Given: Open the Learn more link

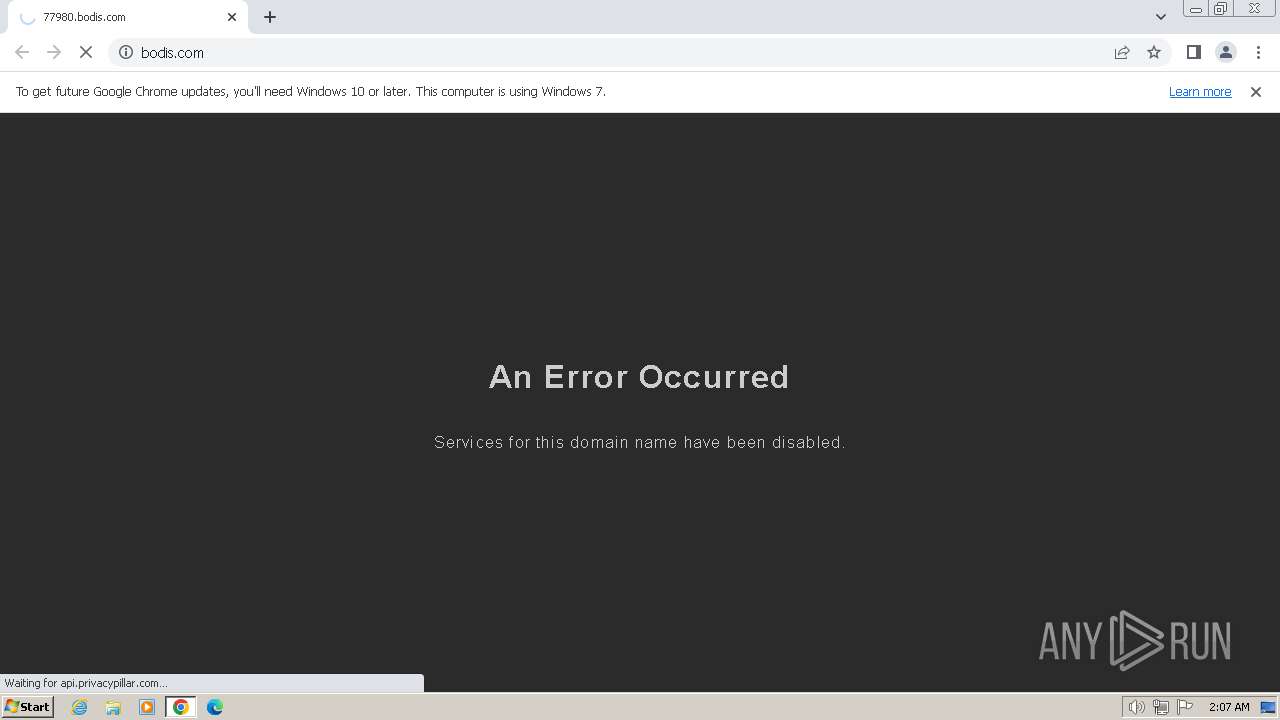Looking at the screenshot, I should click(x=1200, y=91).
